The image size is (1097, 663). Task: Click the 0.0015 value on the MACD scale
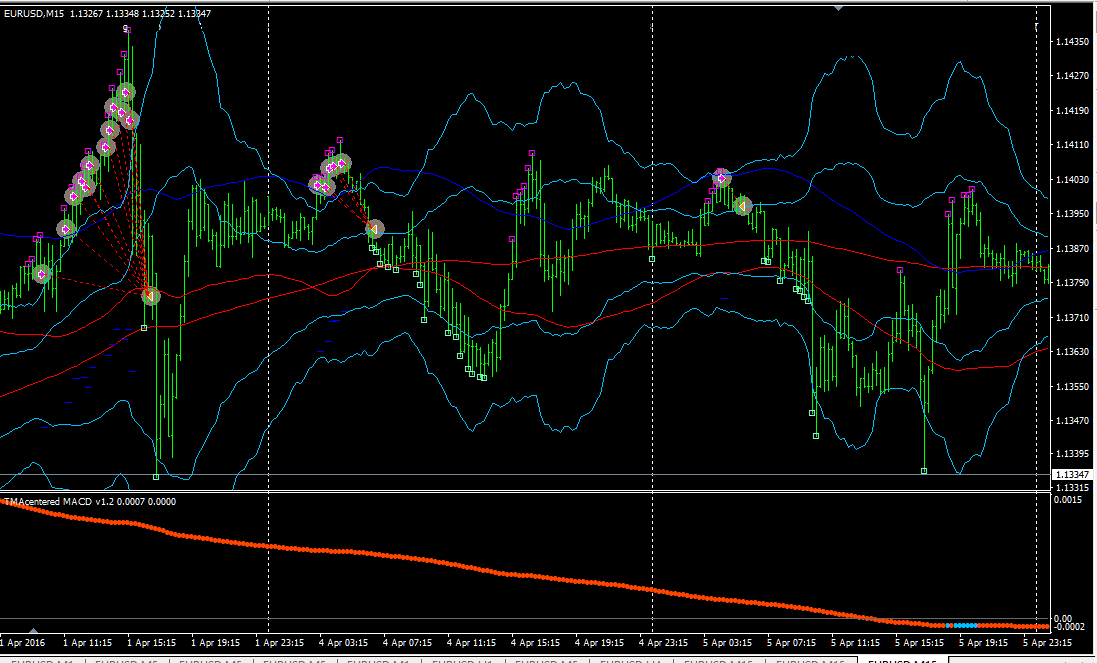1068,500
